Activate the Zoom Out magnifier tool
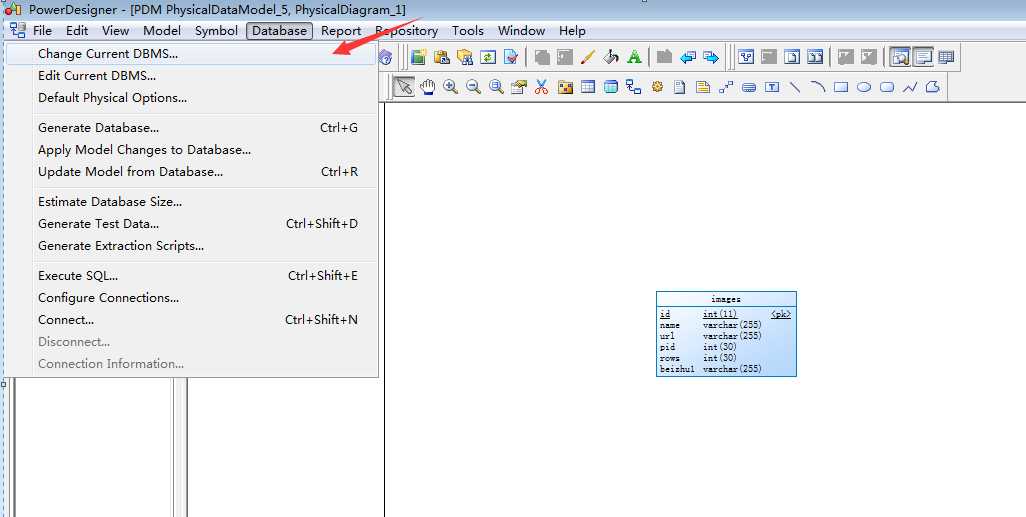Image resolution: width=1026 pixels, height=517 pixels. point(473,86)
